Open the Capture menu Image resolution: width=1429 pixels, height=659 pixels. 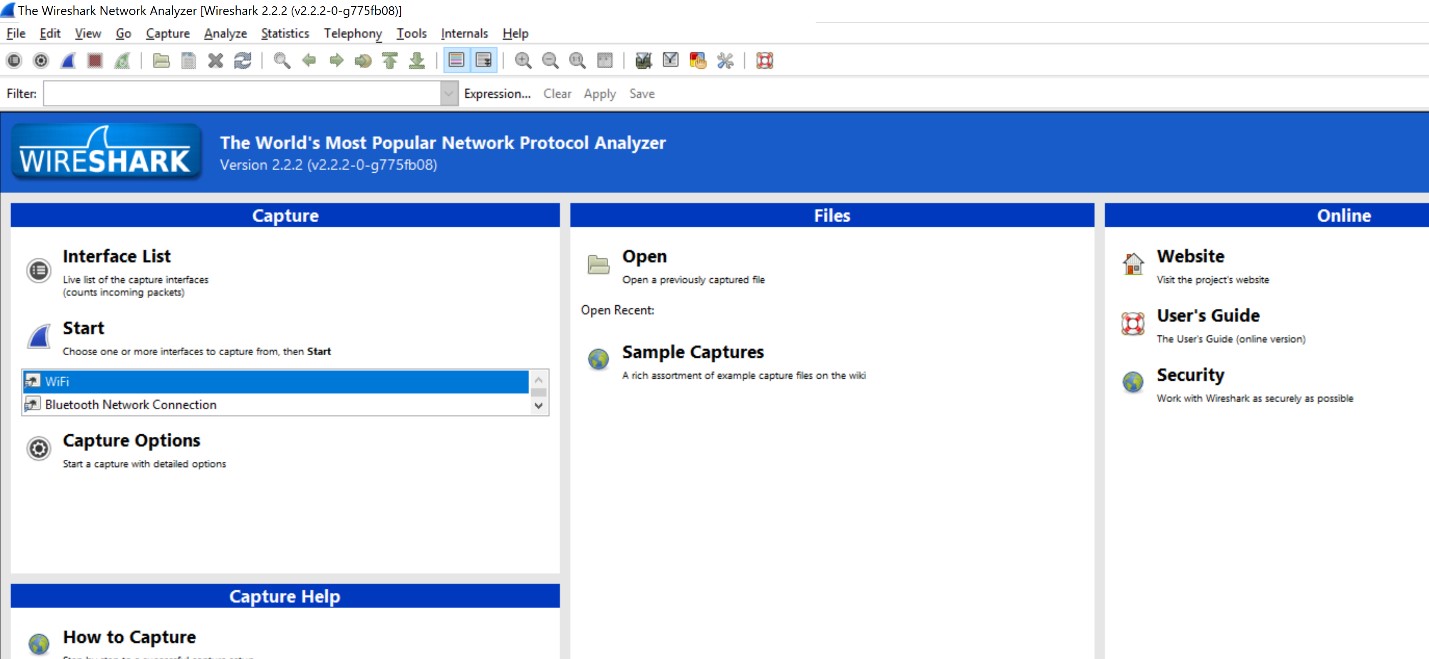(168, 33)
